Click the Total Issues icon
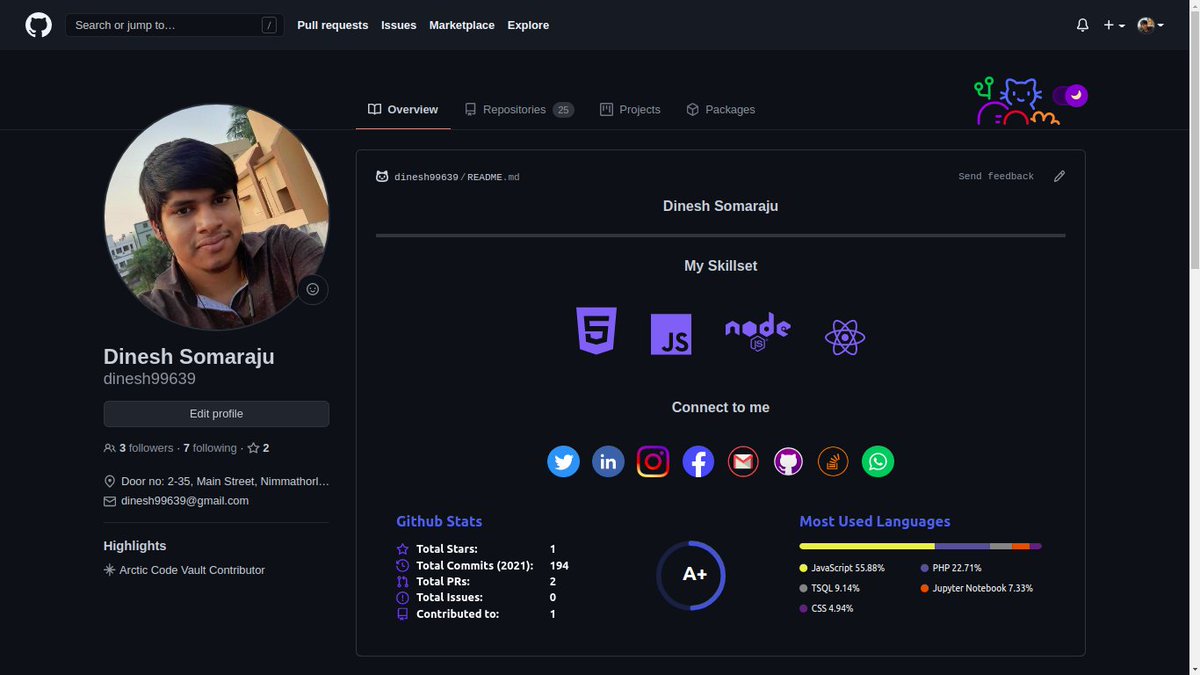Image resolution: width=1200 pixels, height=675 pixels. click(403, 597)
